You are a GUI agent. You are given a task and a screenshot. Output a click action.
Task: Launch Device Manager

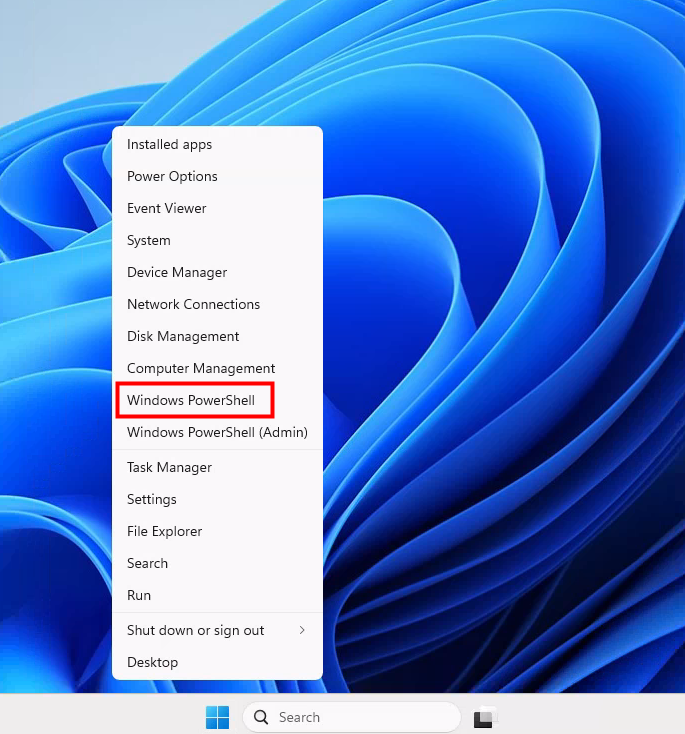click(177, 272)
